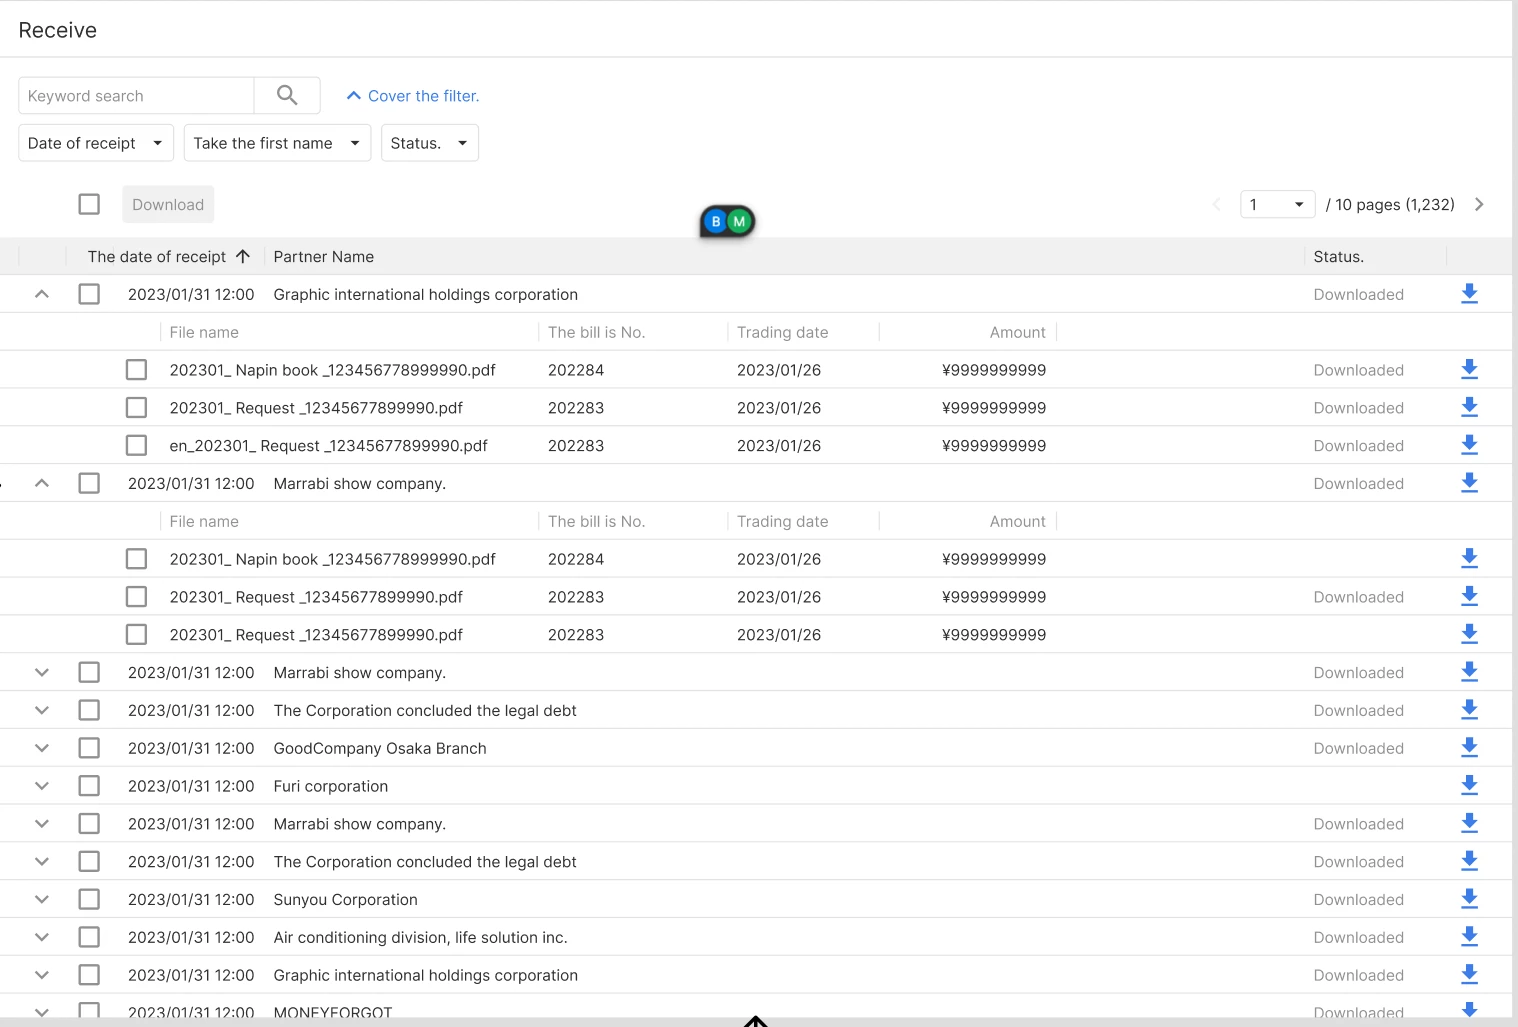
Task: Click the Partner Name column header
Action: 324,256
